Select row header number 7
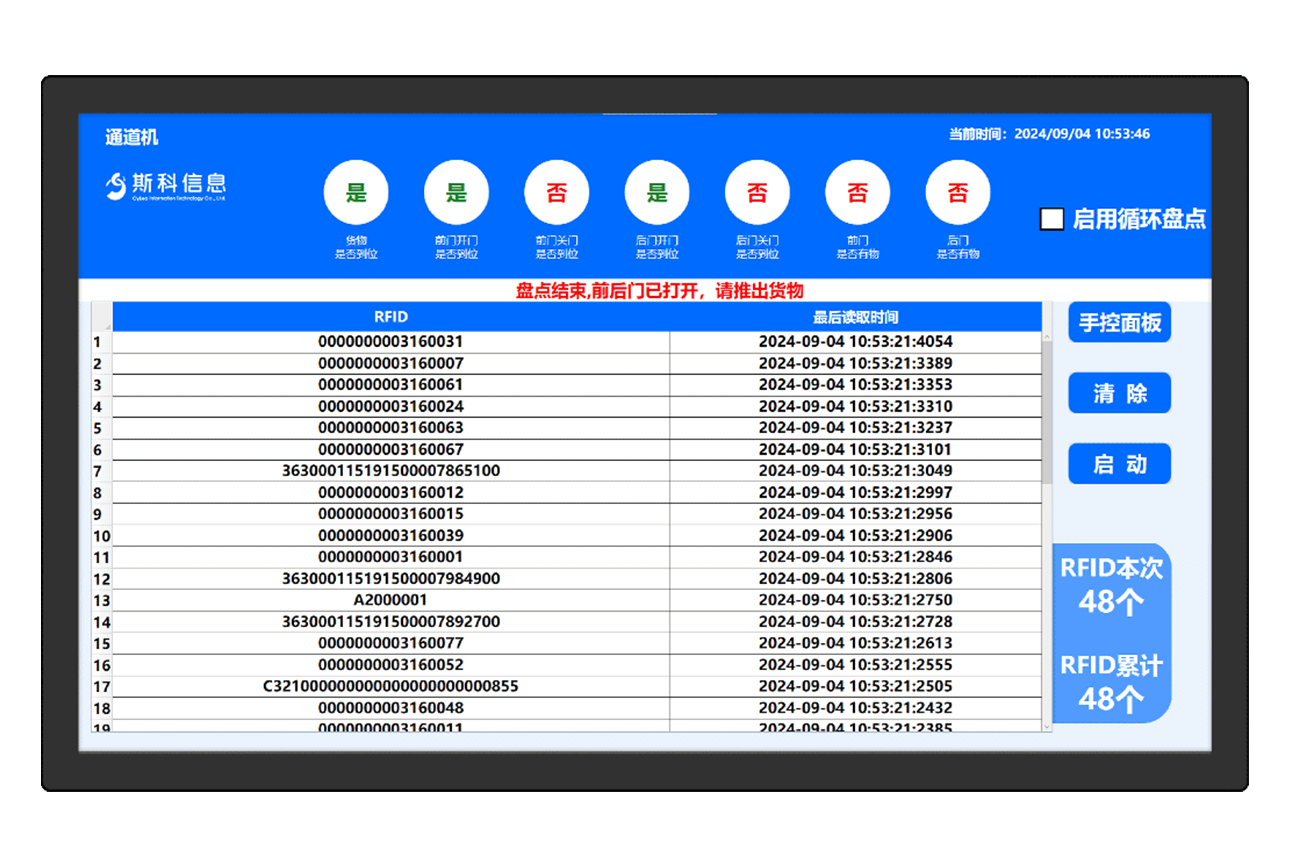This screenshot has width=1291, height=854. point(98,471)
